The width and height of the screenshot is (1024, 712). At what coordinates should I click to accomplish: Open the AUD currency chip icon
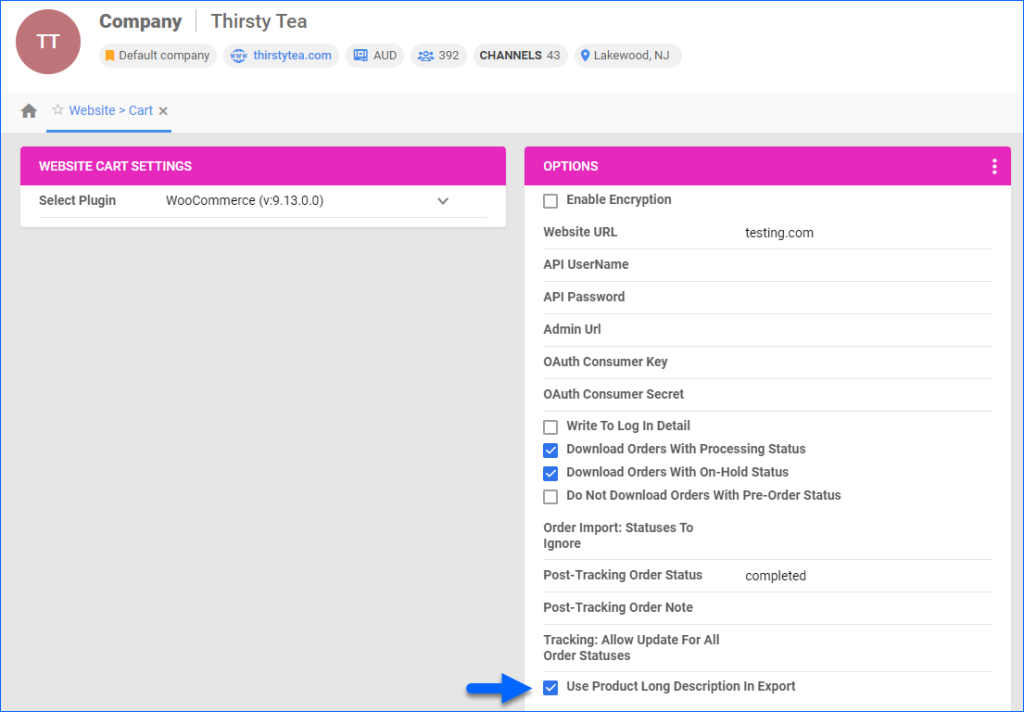(x=360, y=55)
